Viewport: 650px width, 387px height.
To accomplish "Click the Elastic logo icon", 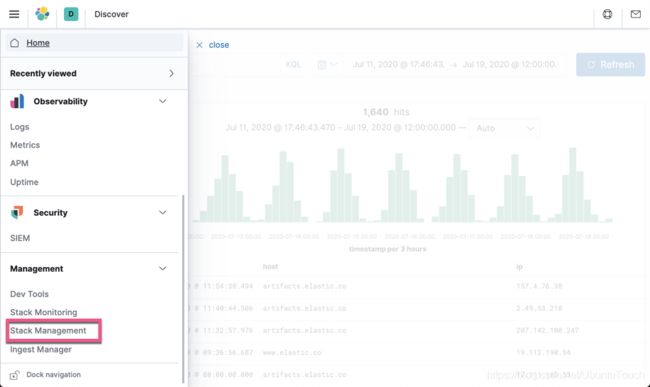I will click(x=42, y=14).
